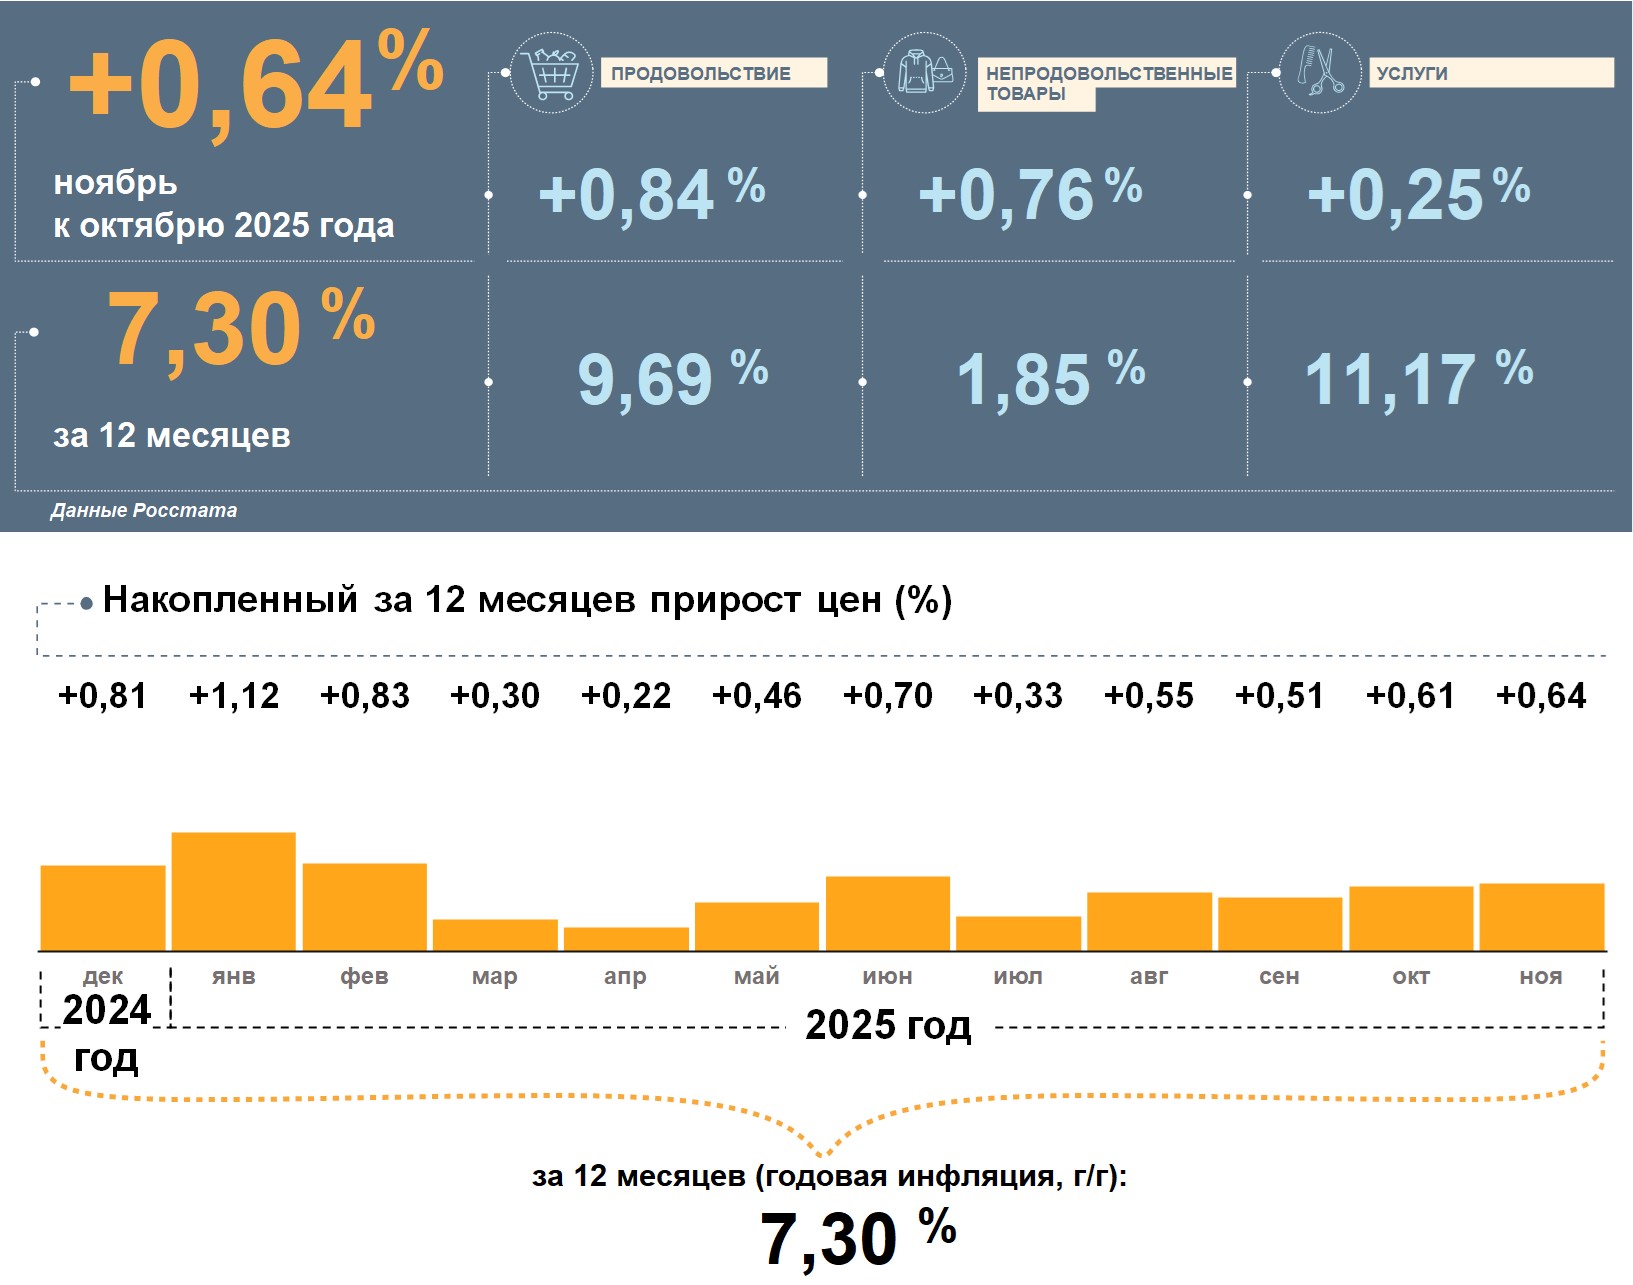Click the chart title Накопленный за 12 месяцев
Viewport: 1633px width, 1285px height.
pos(527,600)
